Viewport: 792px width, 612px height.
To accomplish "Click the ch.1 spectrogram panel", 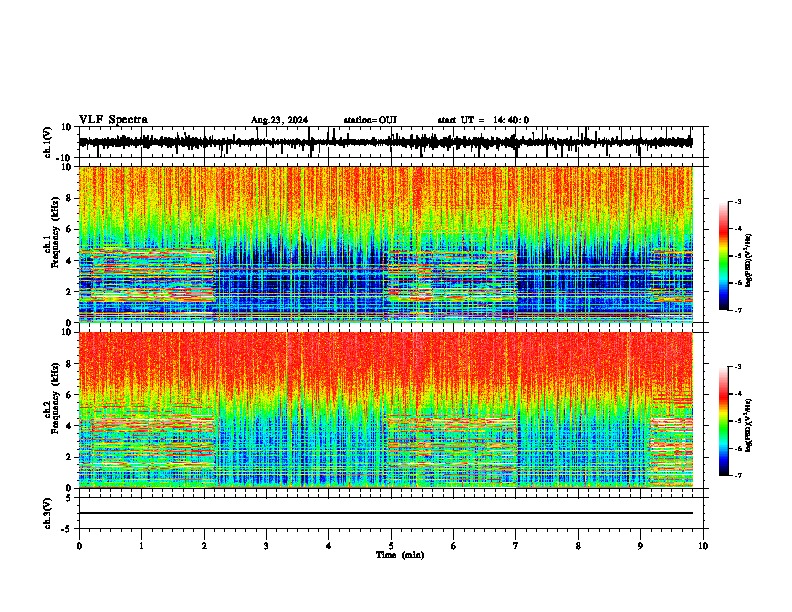I will pyautogui.click(x=386, y=244).
